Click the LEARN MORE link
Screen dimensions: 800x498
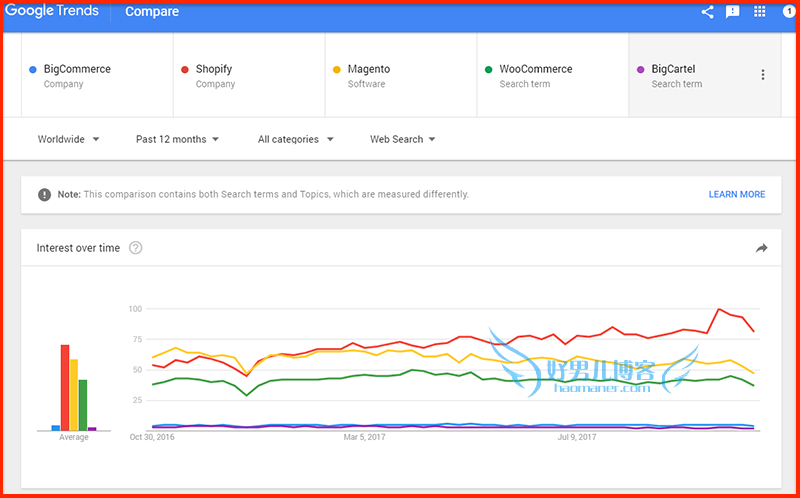tap(737, 194)
